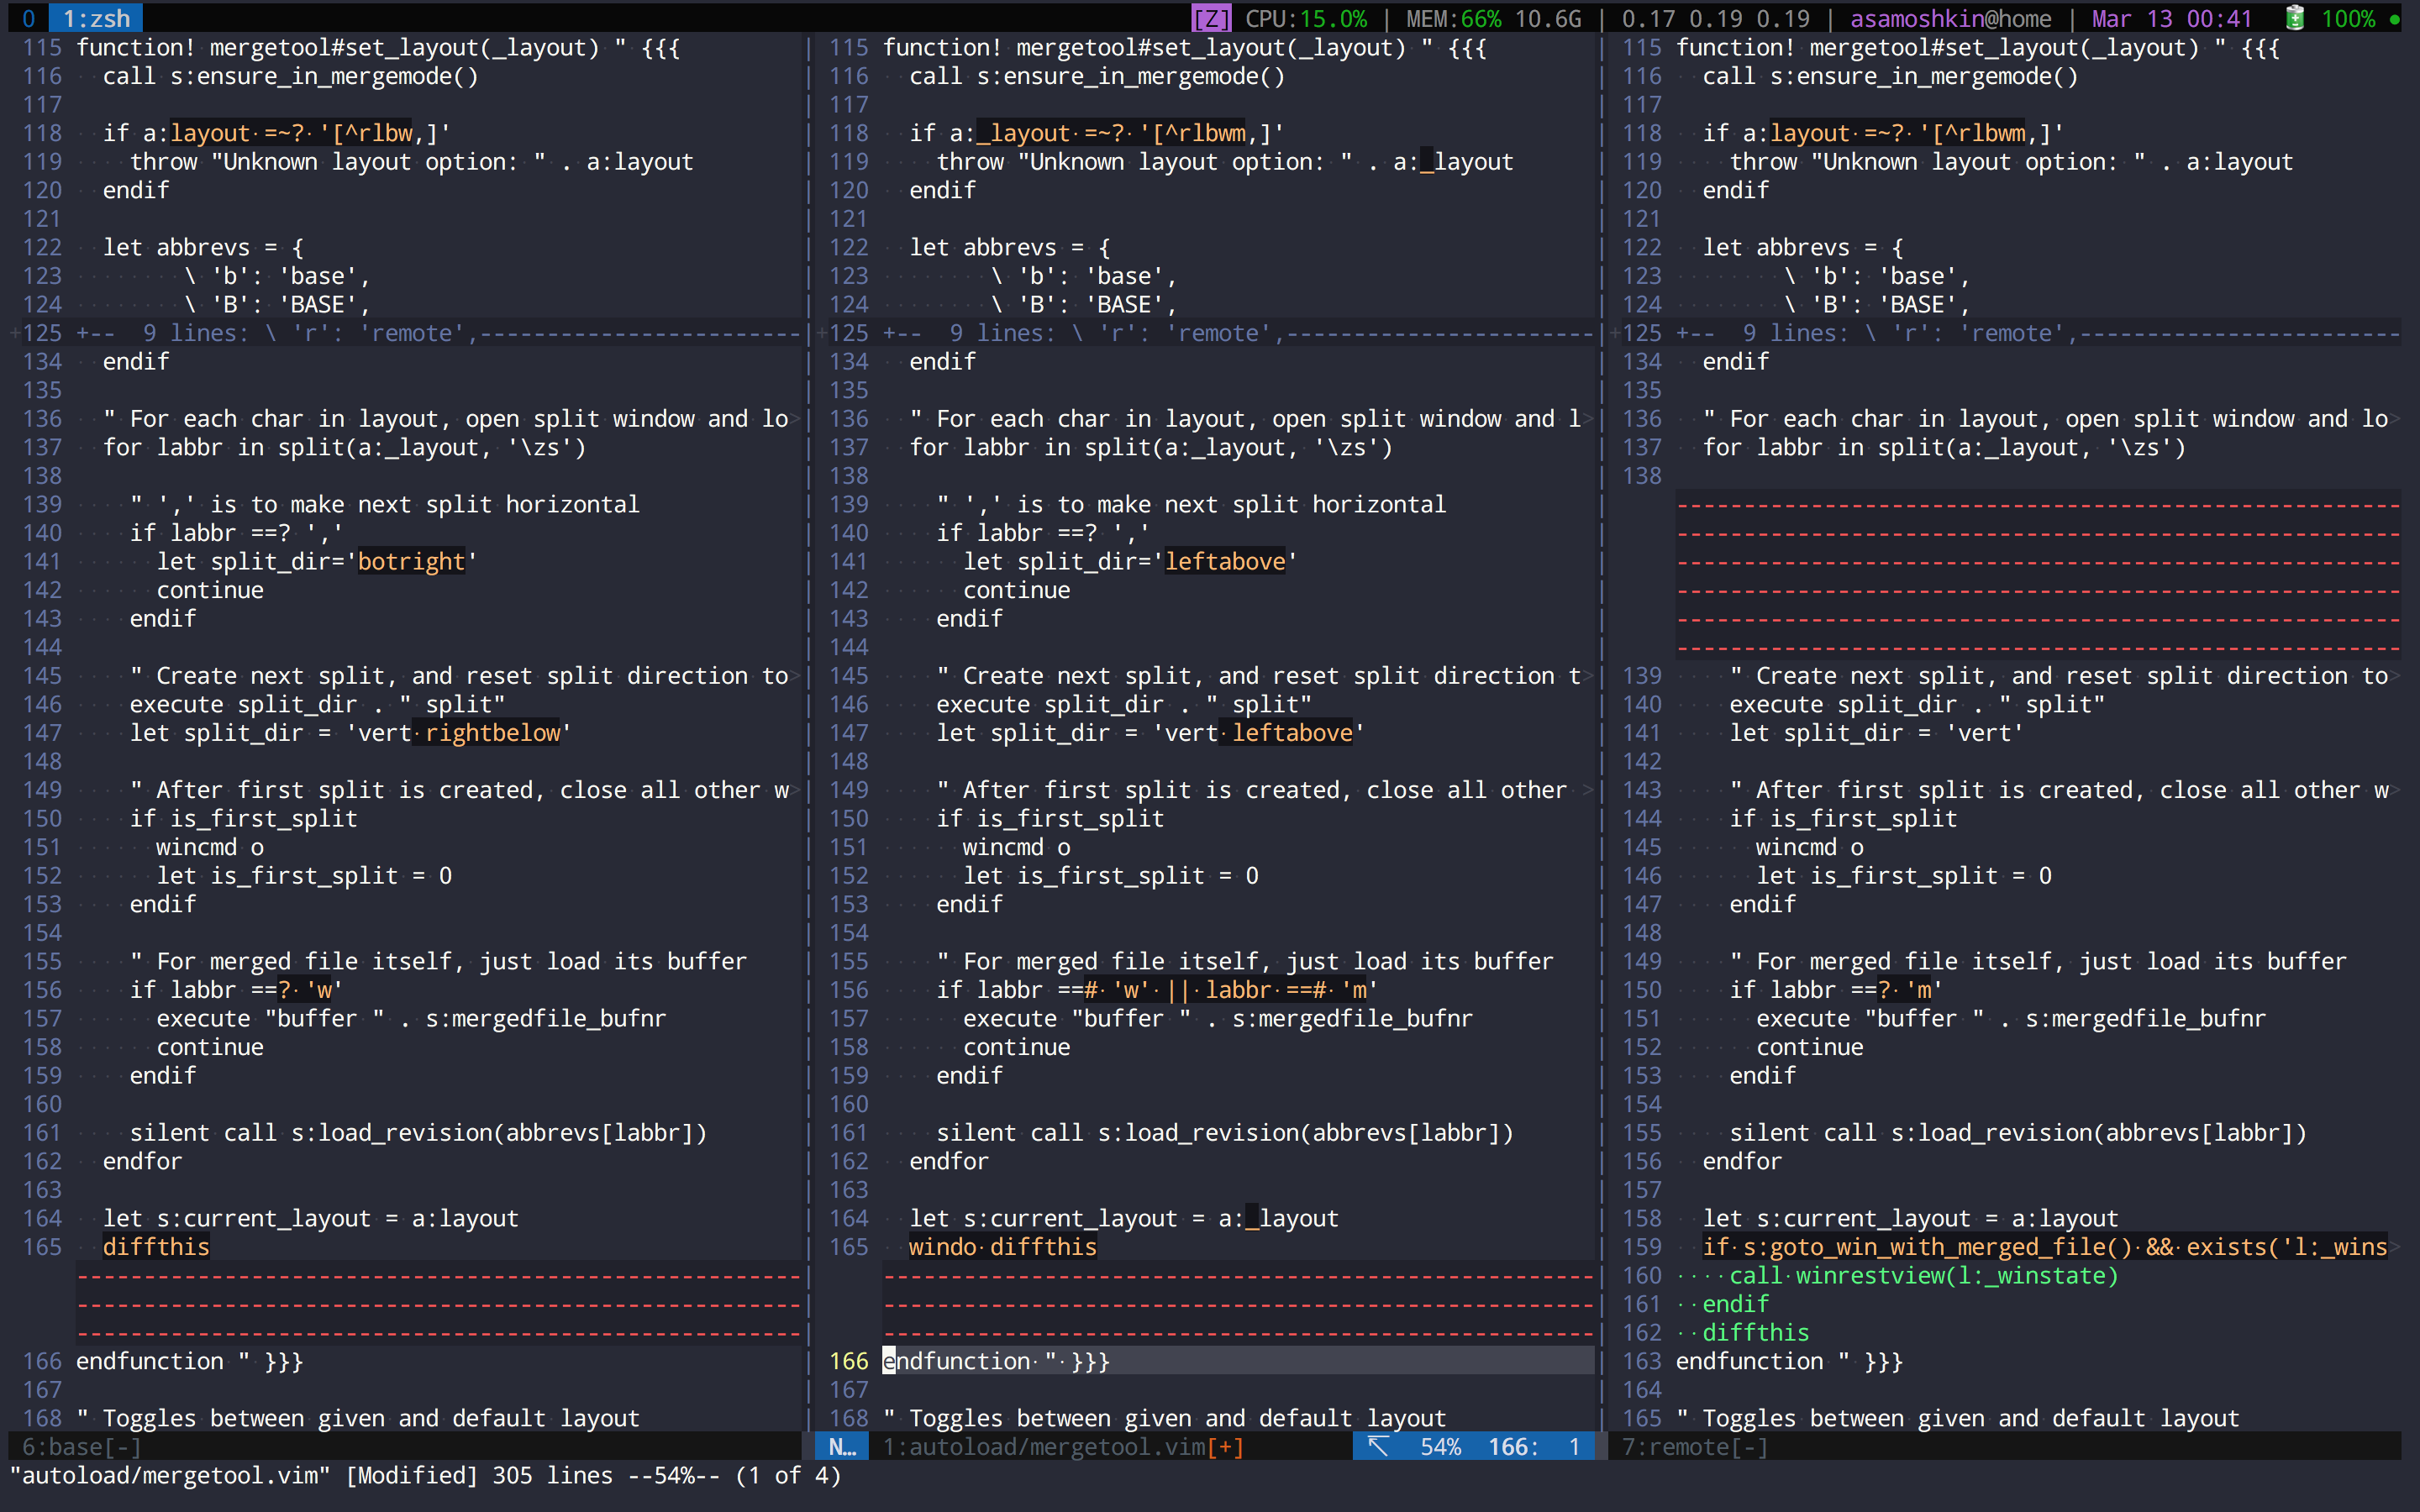Click highlighted 'leftabove' on line 141
The width and height of the screenshot is (2420, 1512).
(1225, 561)
